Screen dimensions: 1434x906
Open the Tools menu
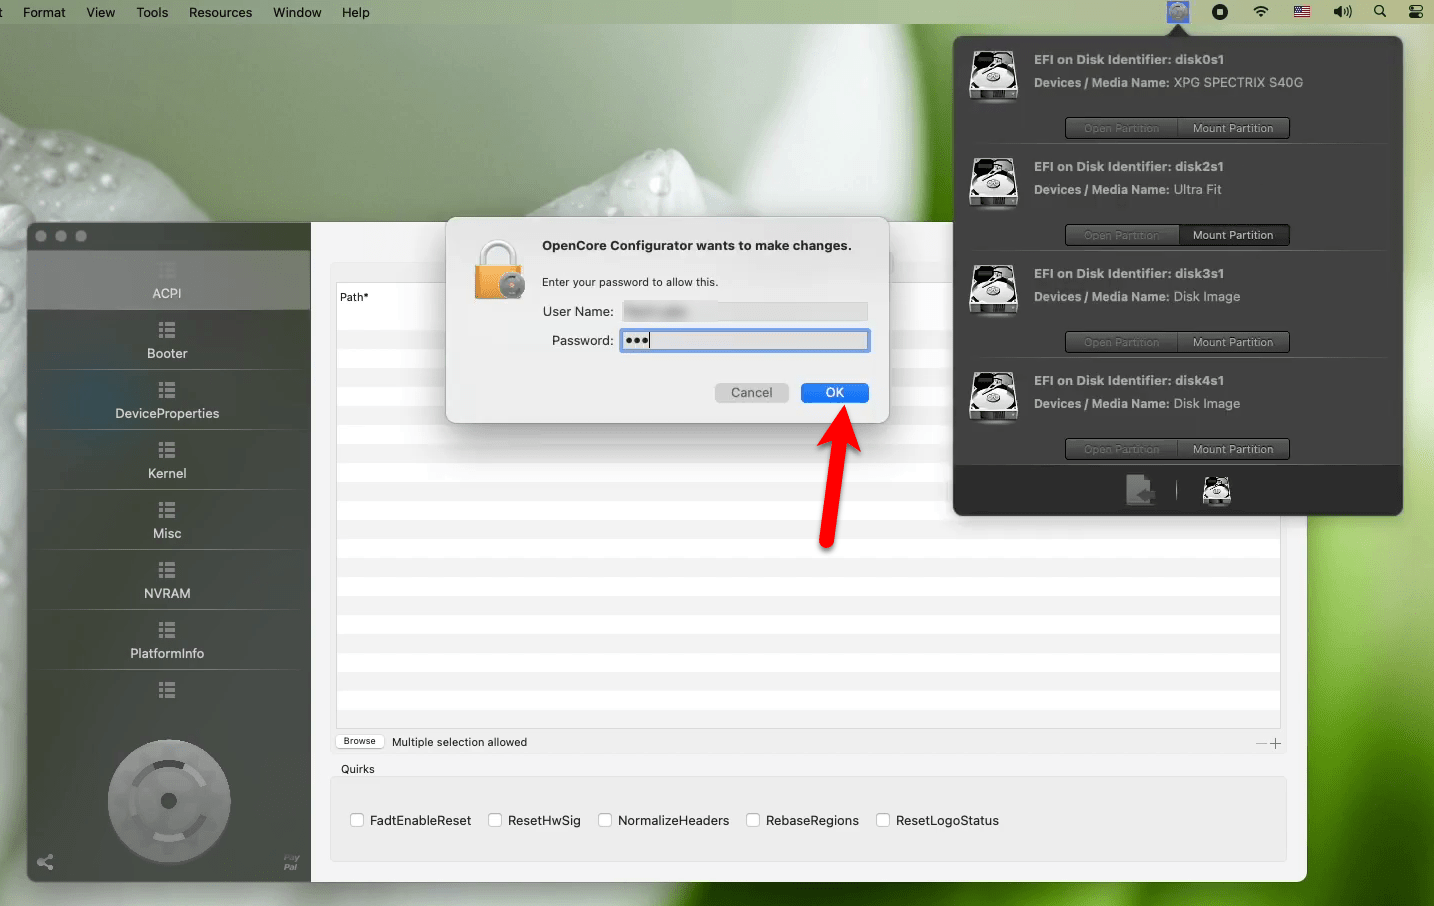(x=152, y=12)
